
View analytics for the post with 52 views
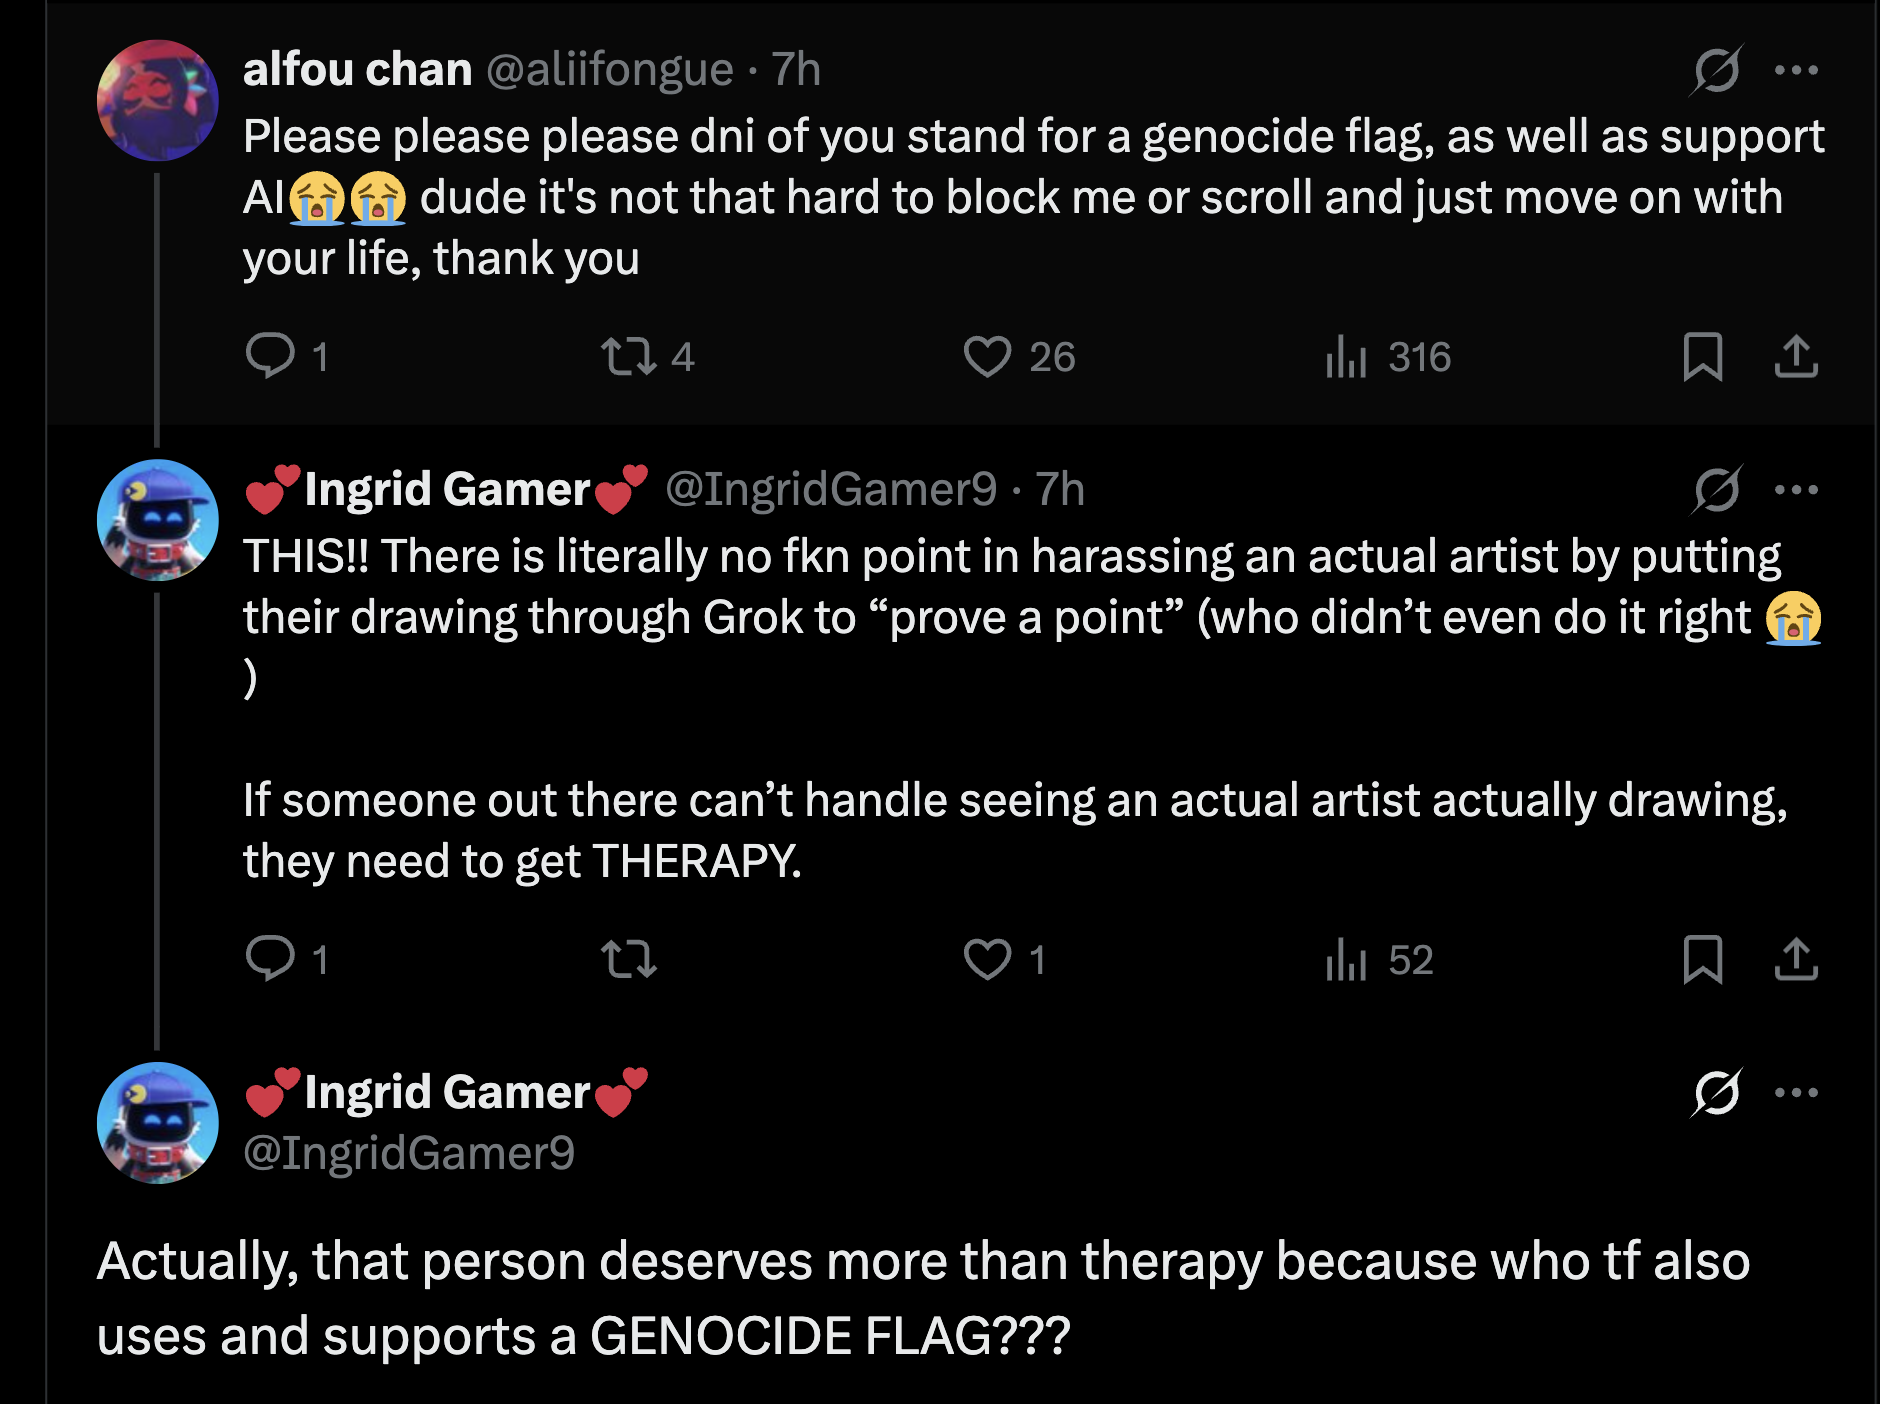click(x=1346, y=959)
